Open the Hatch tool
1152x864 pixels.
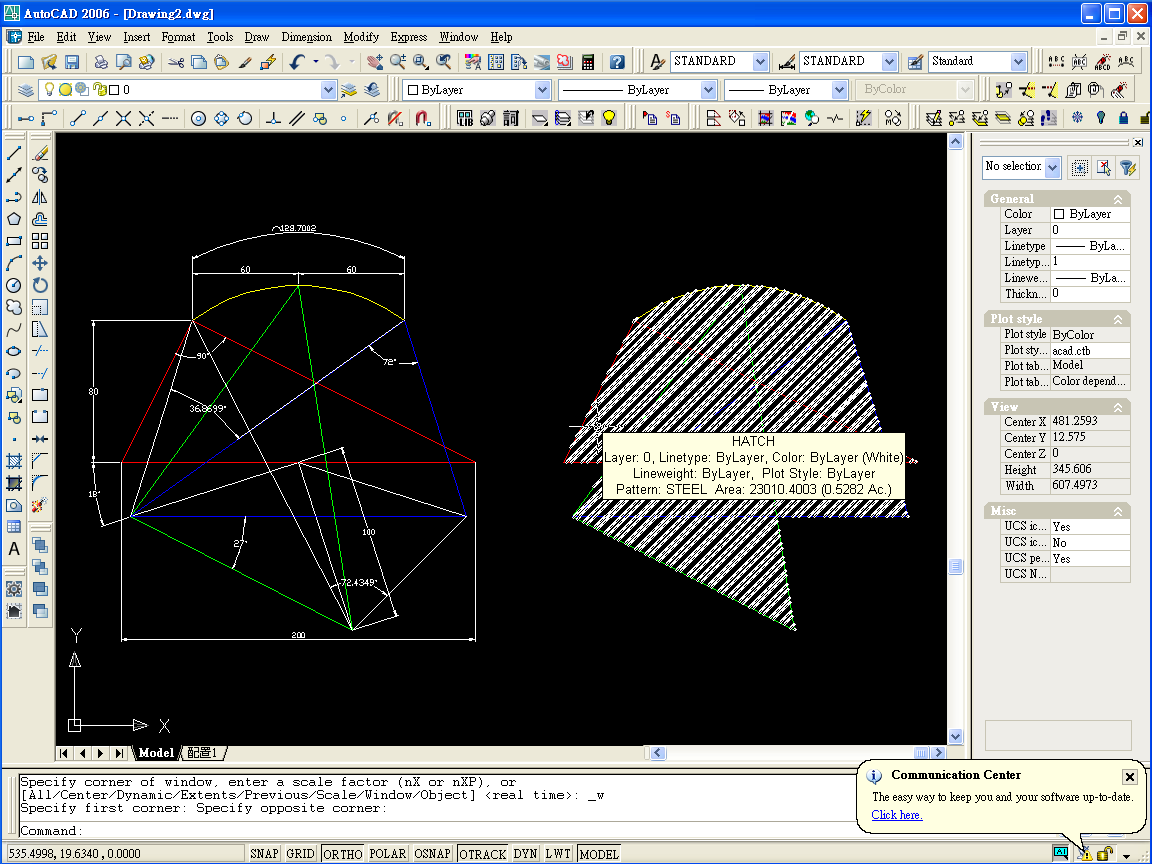[14, 461]
